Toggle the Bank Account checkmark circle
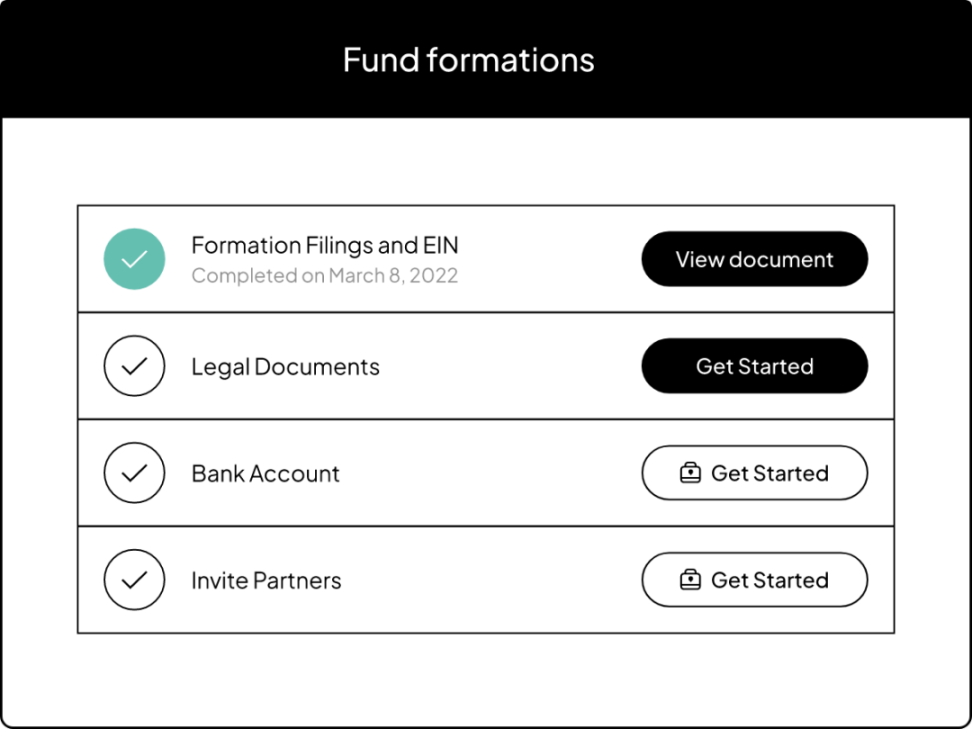 (x=134, y=473)
